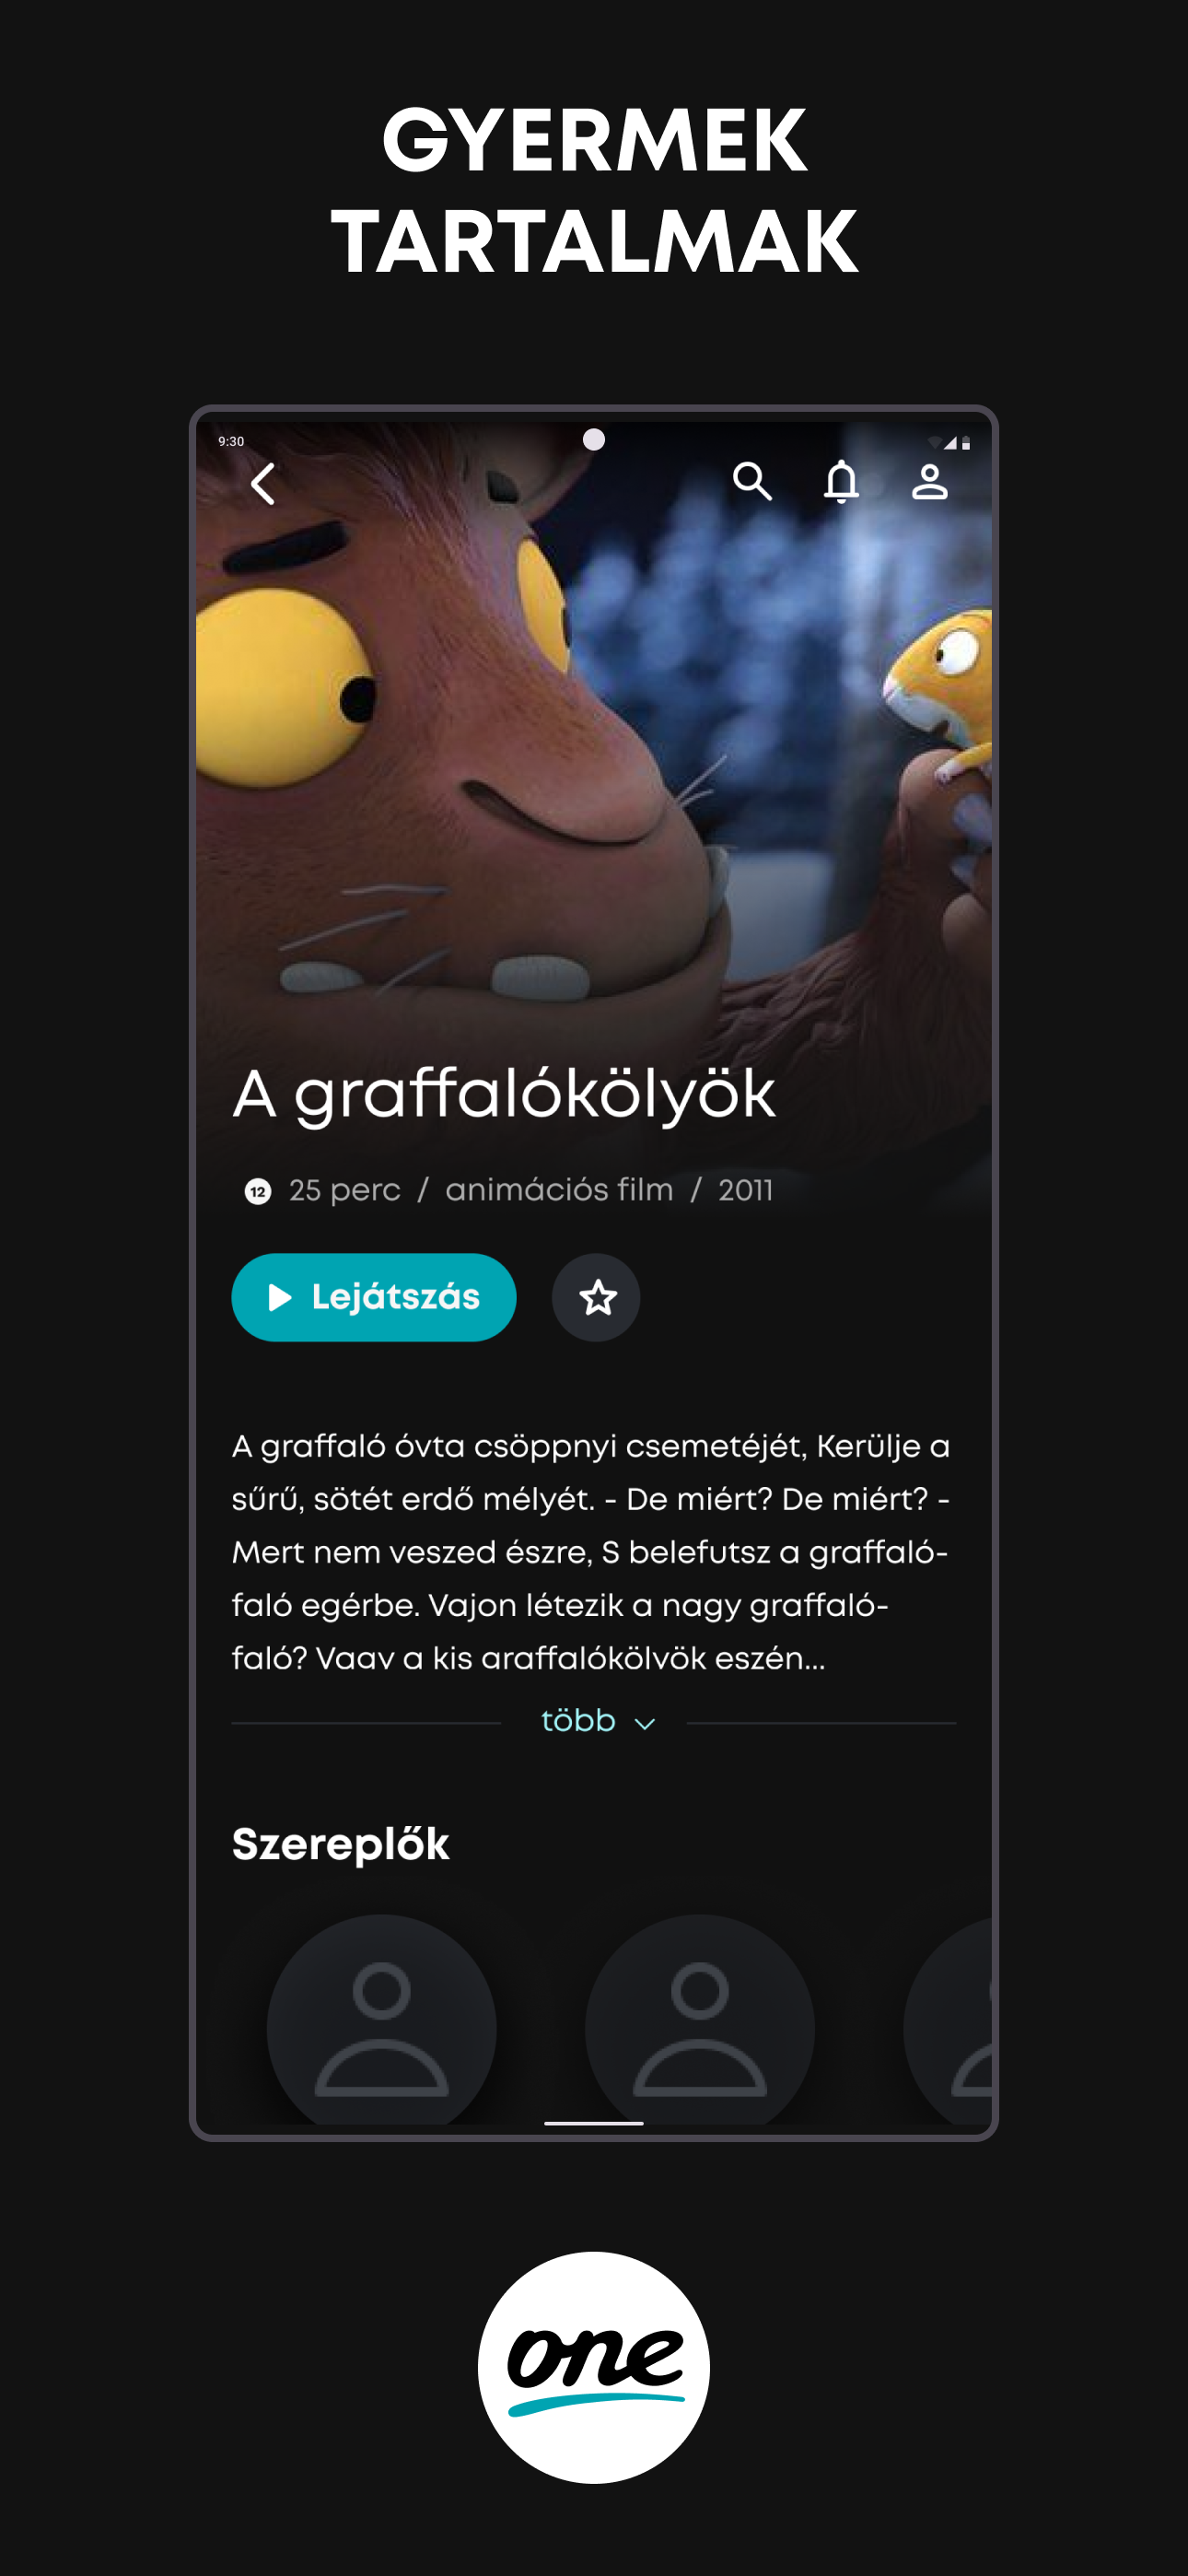Click the Lejátszás play button
Viewport: 1188px width, 2576px height.
coord(374,1297)
